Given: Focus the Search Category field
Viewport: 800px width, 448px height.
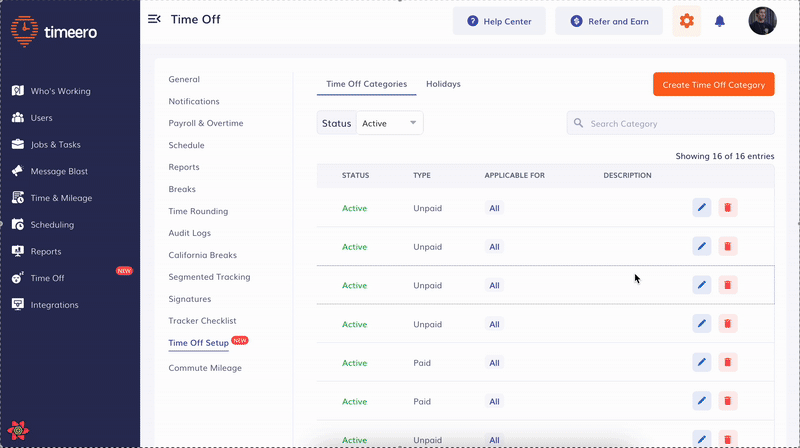Looking at the screenshot, I should click(x=670, y=123).
